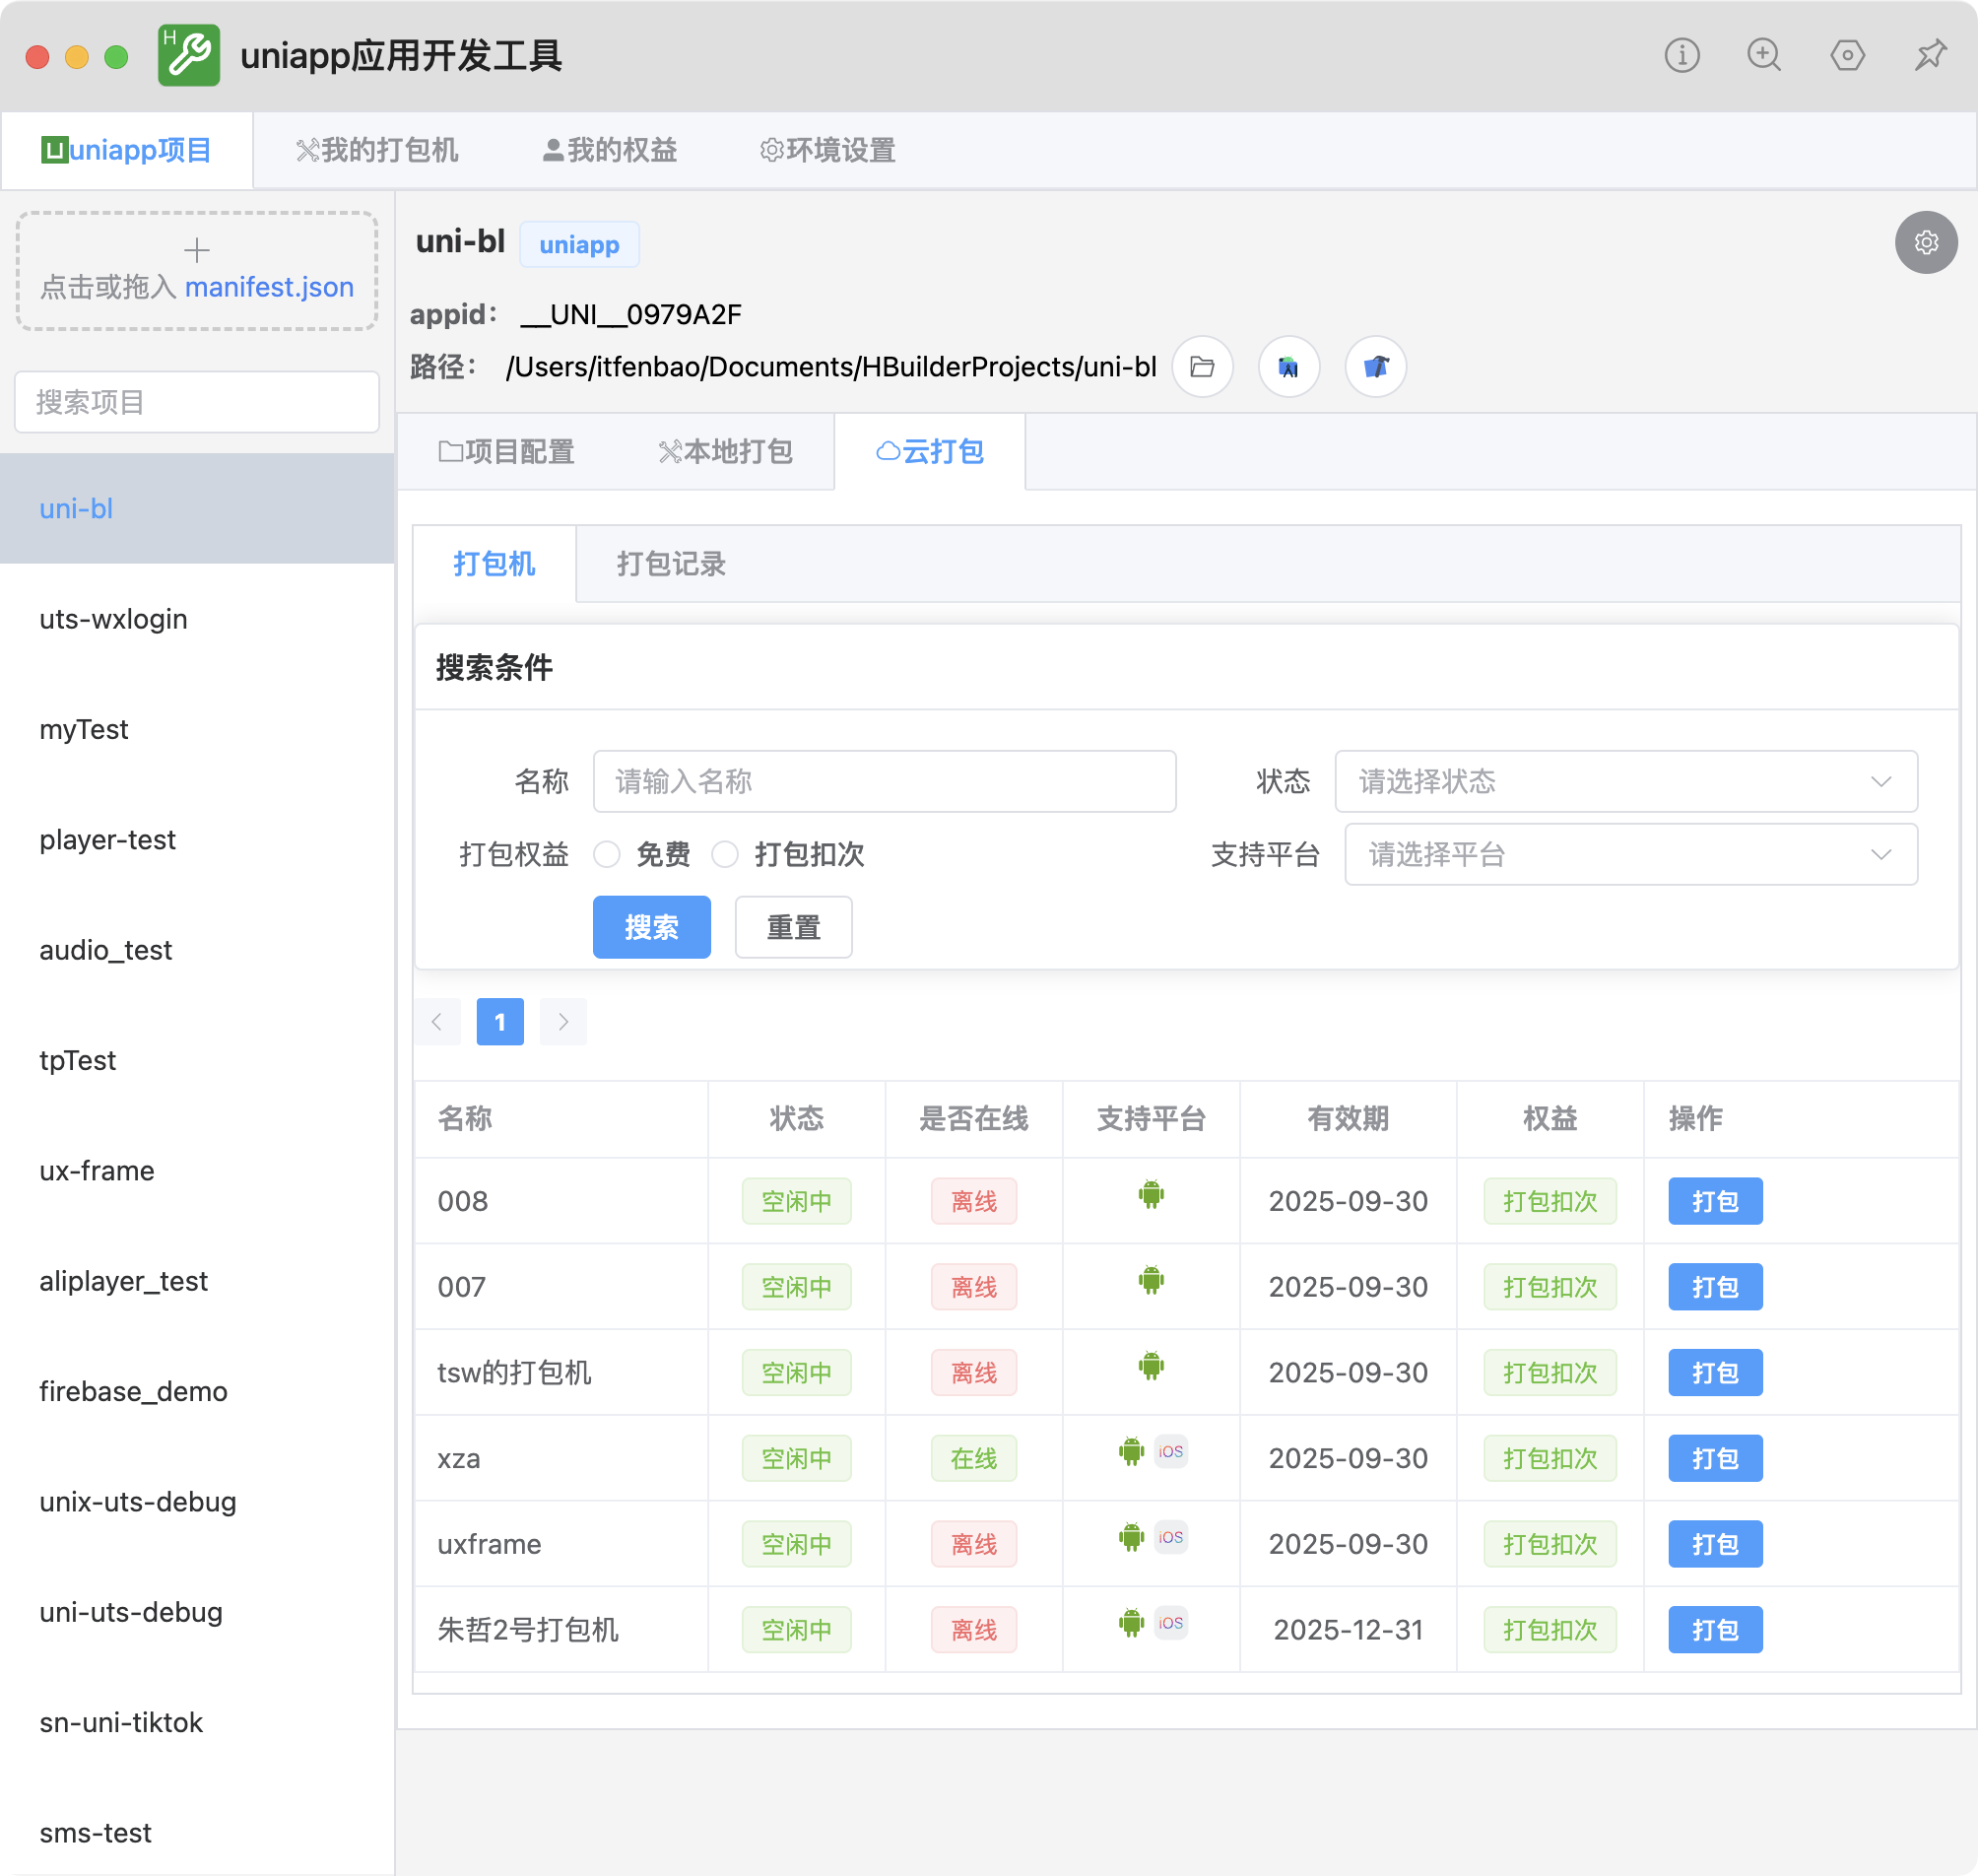Click 打包 button for xza
The image size is (1978, 1876).
pos(1715,1459)
